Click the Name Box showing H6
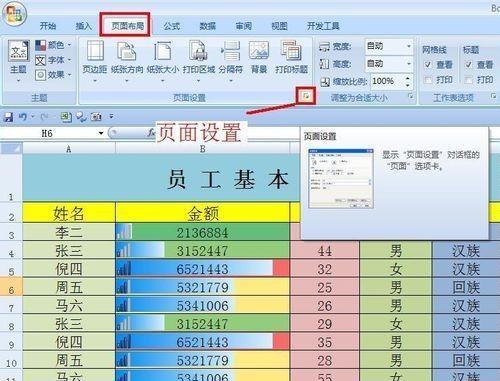The width and height of the screenshot is (500, 381). coord(48,134)
